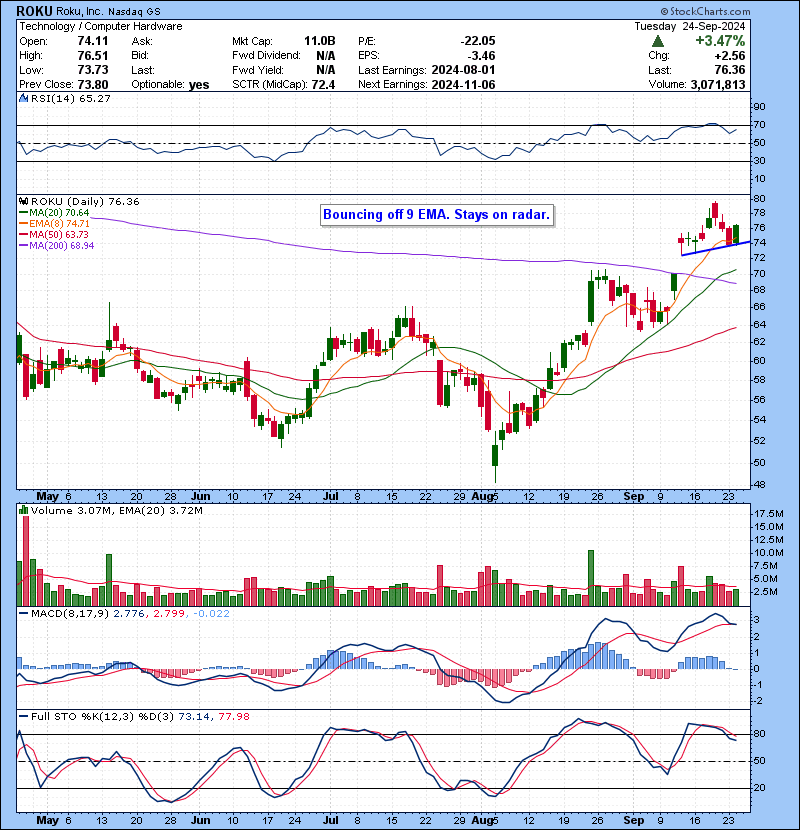Select the MACD signal value 2.799
The height and width of the screenshot is (830, 800).
pos(169,614)
